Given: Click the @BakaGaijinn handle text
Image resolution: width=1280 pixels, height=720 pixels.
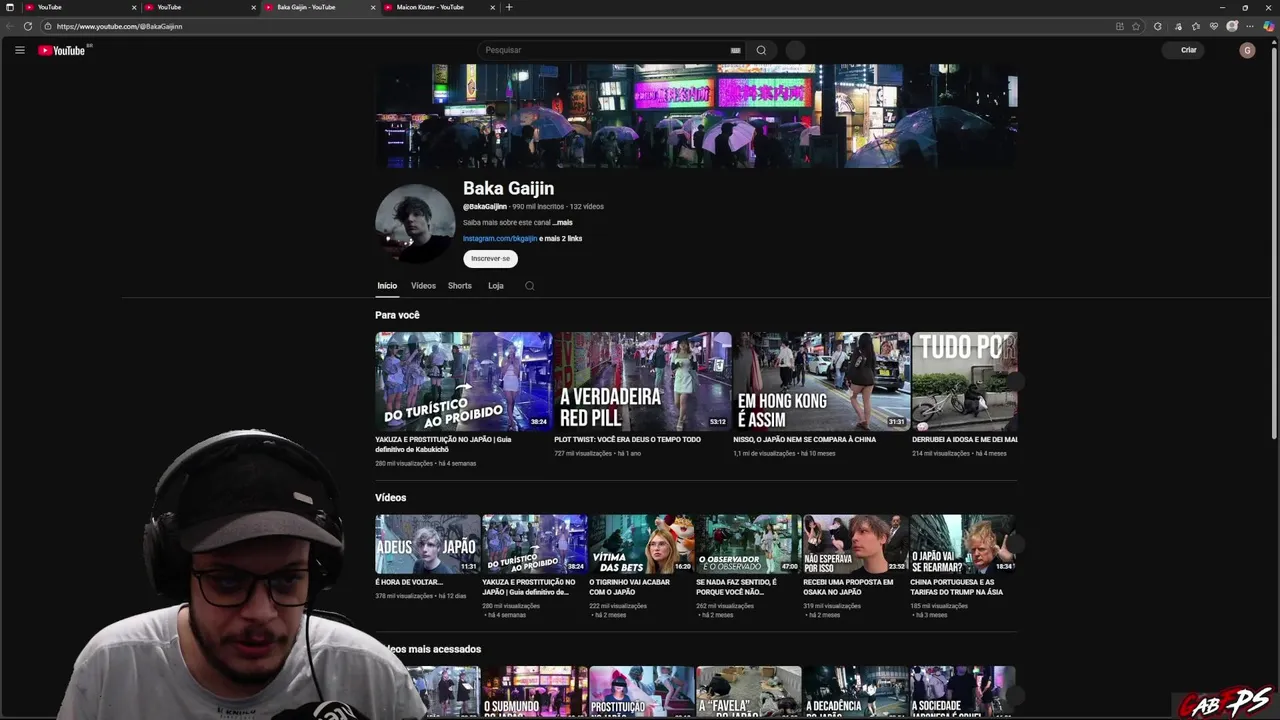Looking at the screenshot, I should pyautogui.click(x=485, y=206).
